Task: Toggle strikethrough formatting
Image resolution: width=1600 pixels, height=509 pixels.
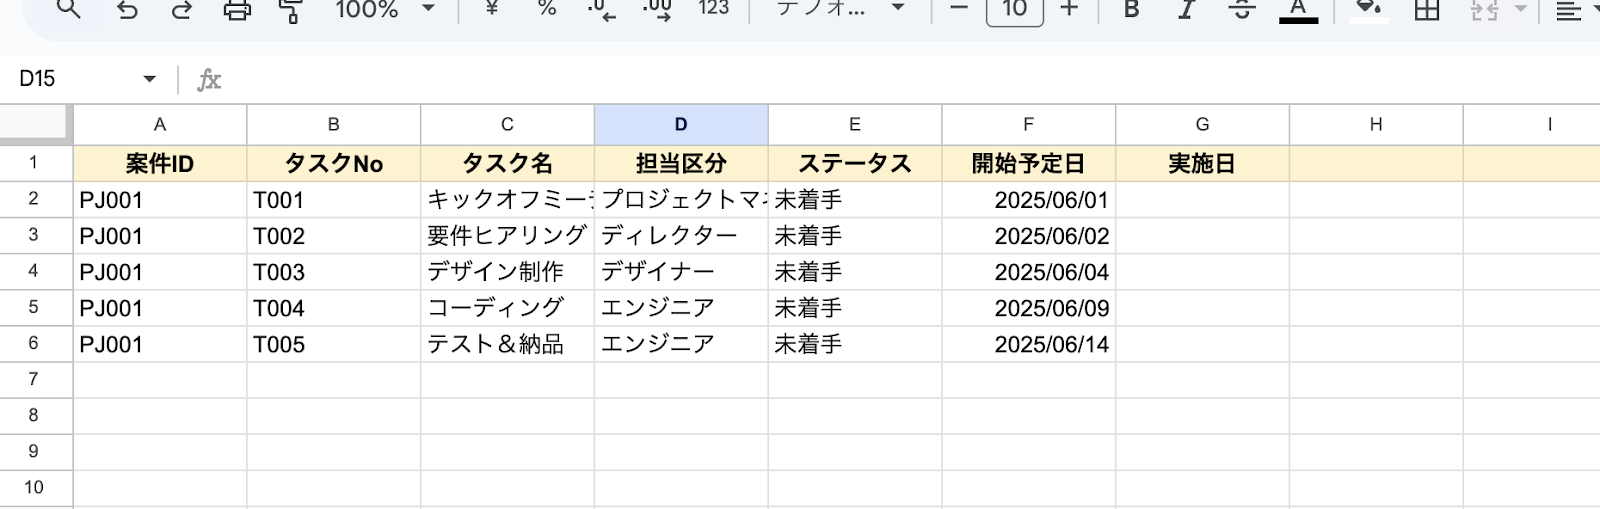Action: point(1242,10)
